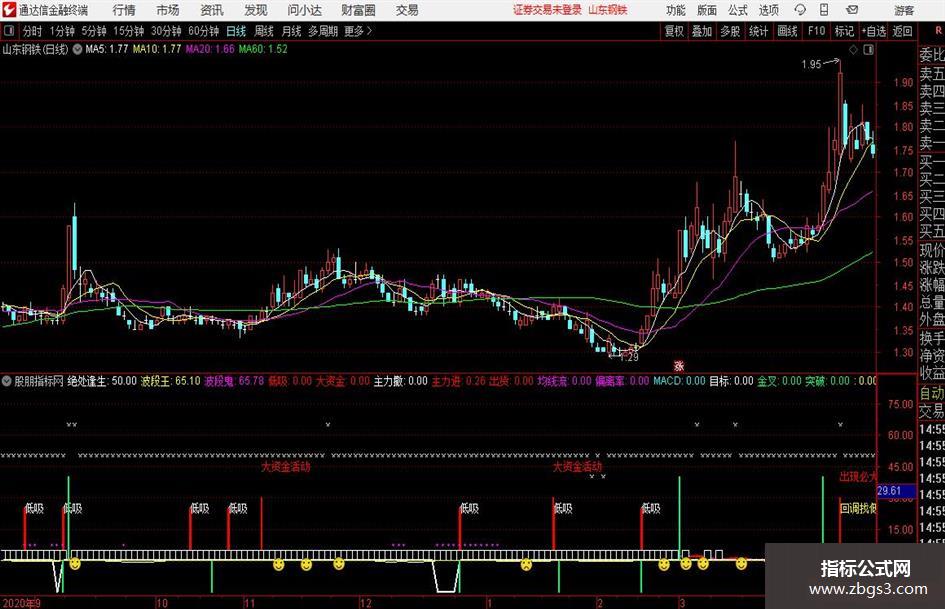The height and width of the screenshot is (609, 945).
Task: Expand dropdown arrow next to 山东钢铁(日线)
Action: 77,49
